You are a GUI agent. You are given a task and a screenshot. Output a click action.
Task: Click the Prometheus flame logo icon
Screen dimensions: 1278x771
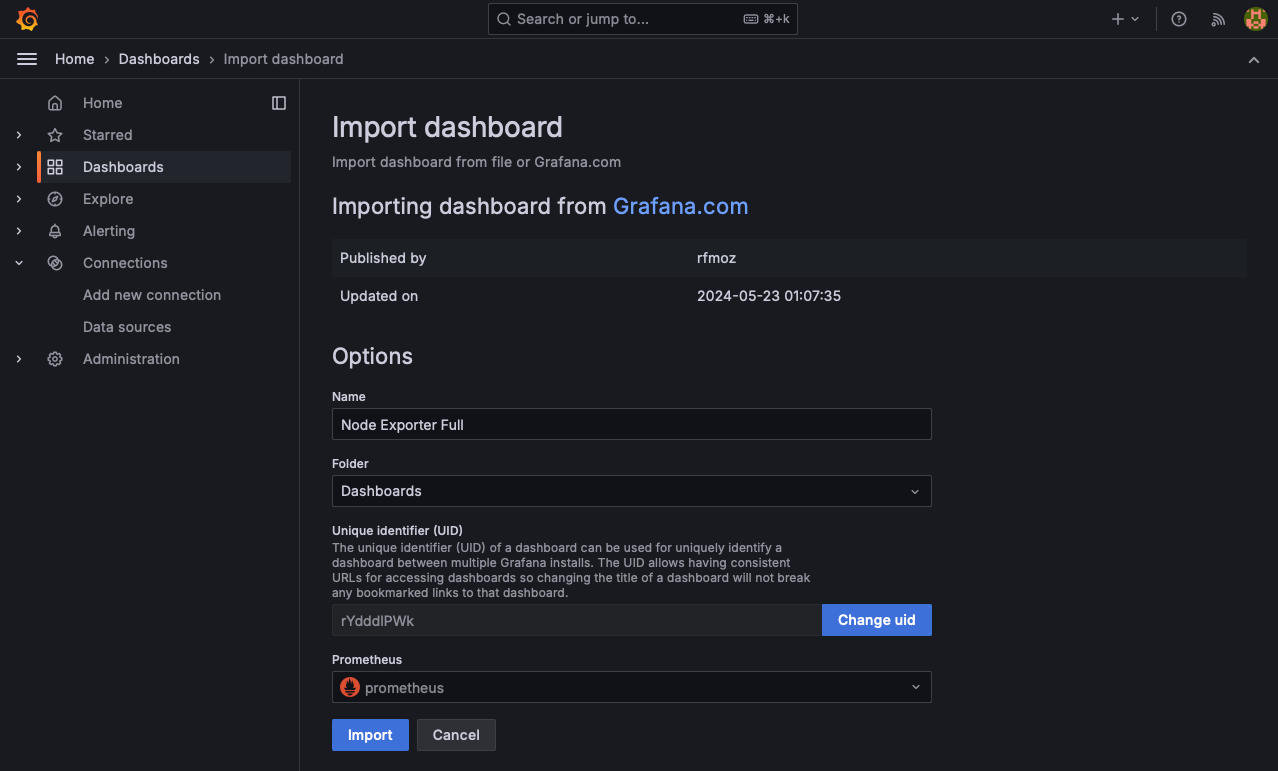click(x=350, y=687)
